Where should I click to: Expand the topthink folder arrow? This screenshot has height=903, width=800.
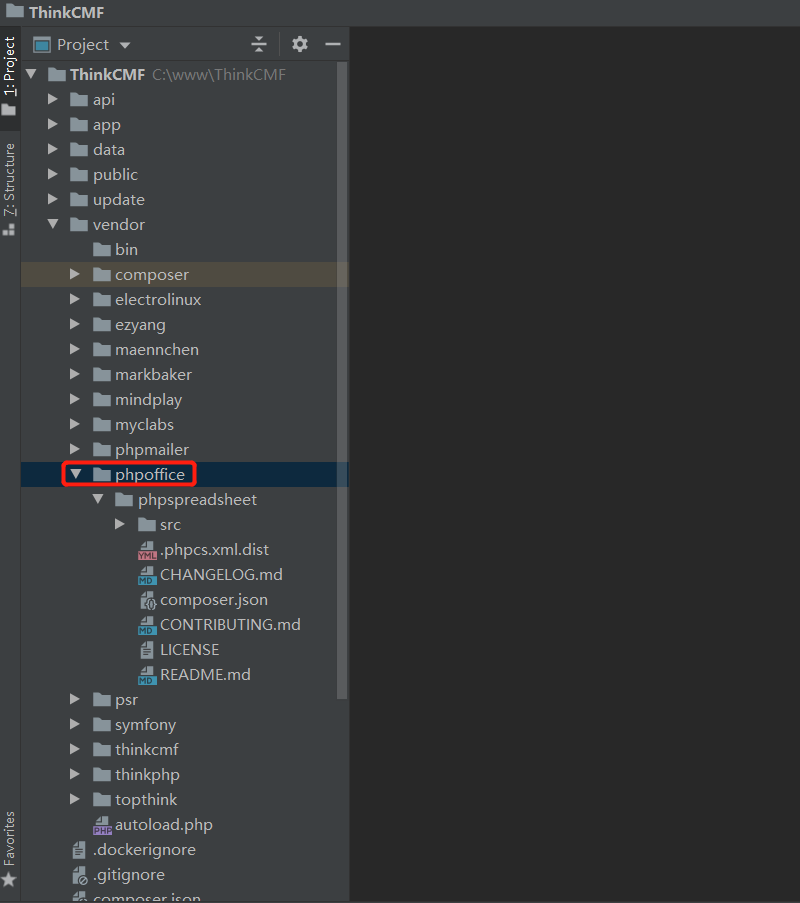(75, 799)
